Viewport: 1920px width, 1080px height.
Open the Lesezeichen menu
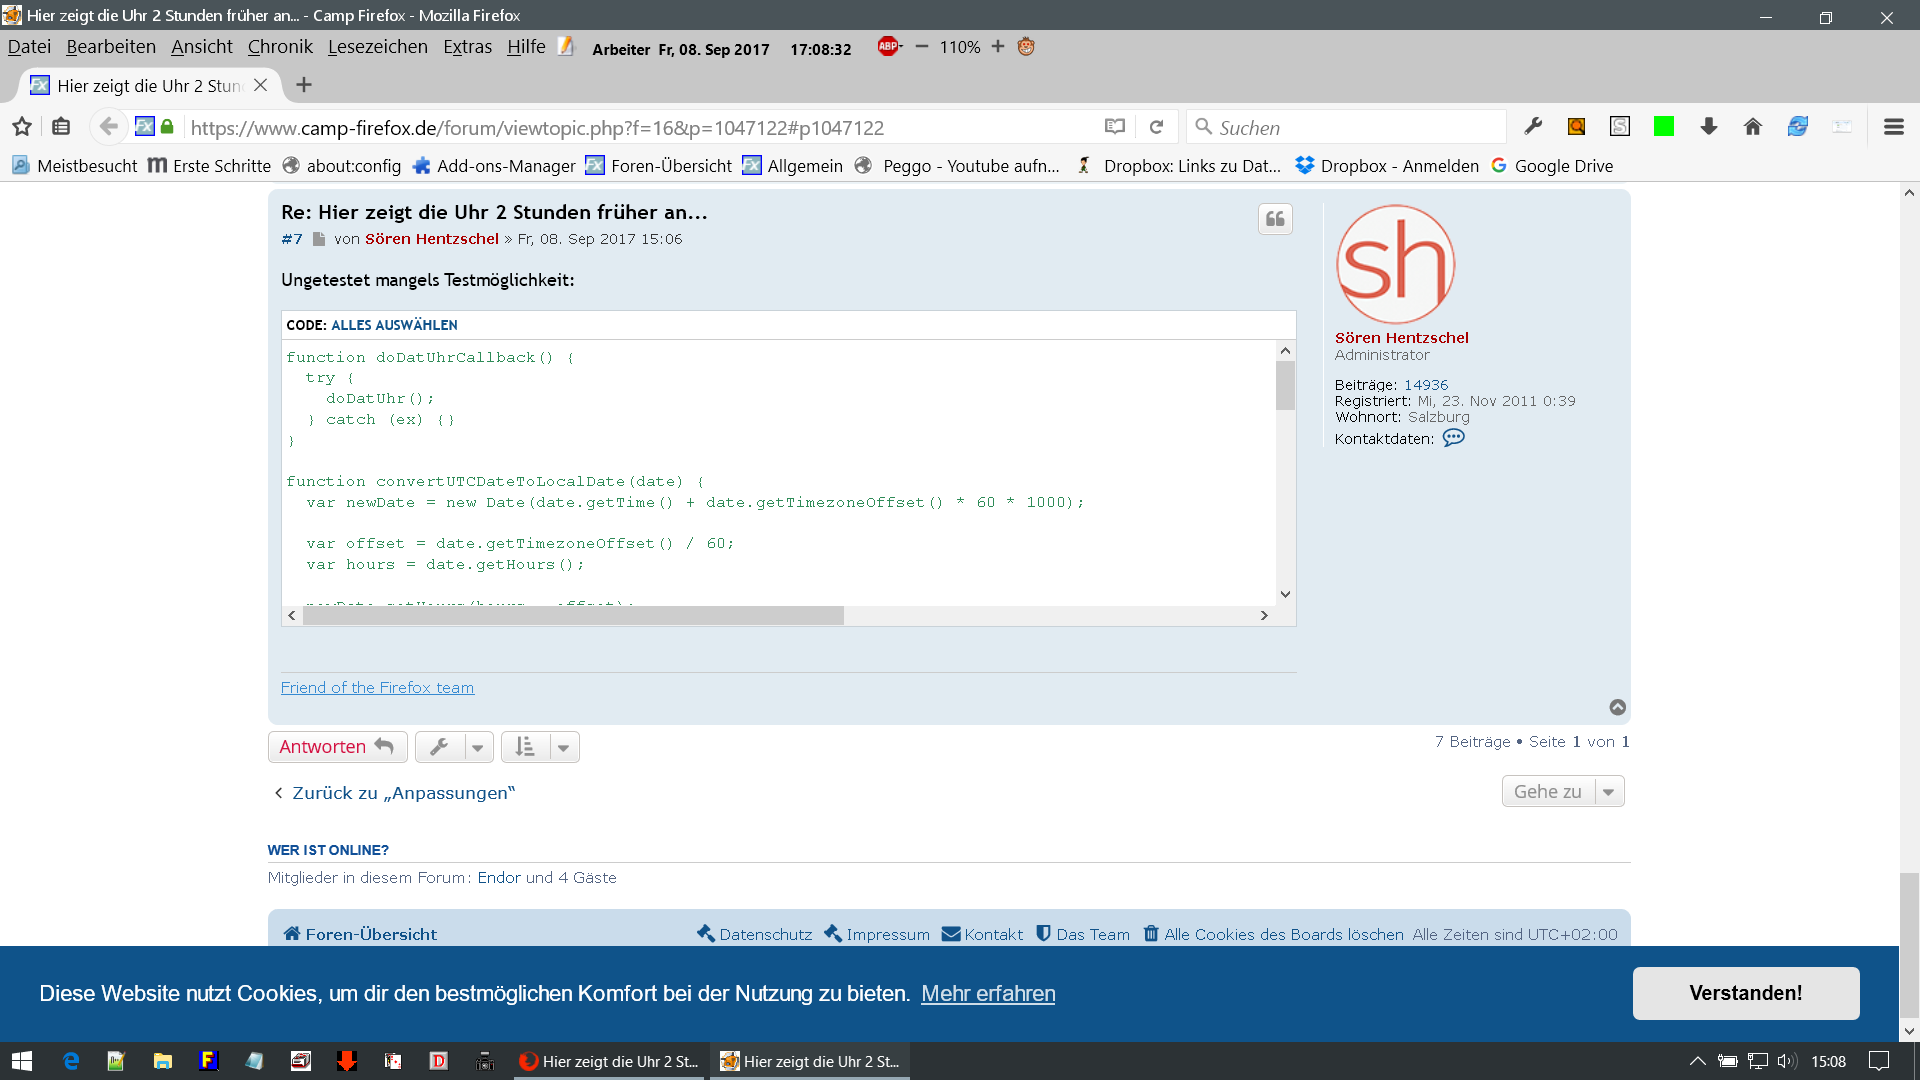(x=377, y=47)
